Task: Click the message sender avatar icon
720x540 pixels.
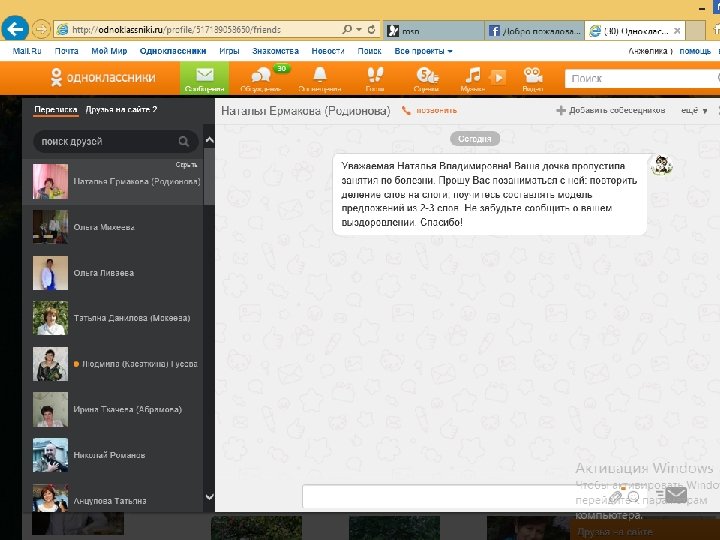Action: [662, 165]
